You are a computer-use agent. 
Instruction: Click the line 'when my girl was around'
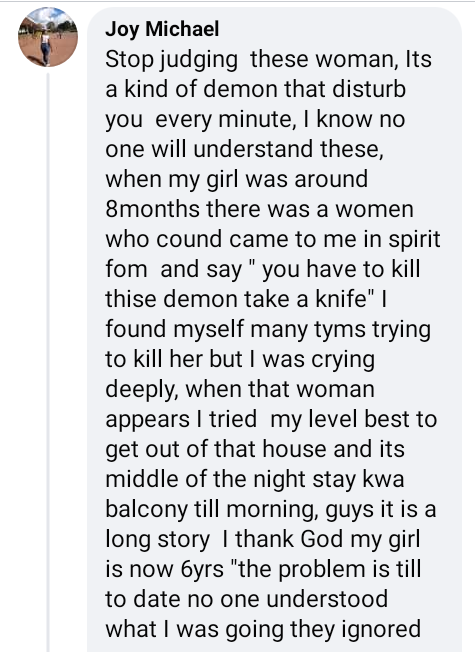[x=237, y=179]
